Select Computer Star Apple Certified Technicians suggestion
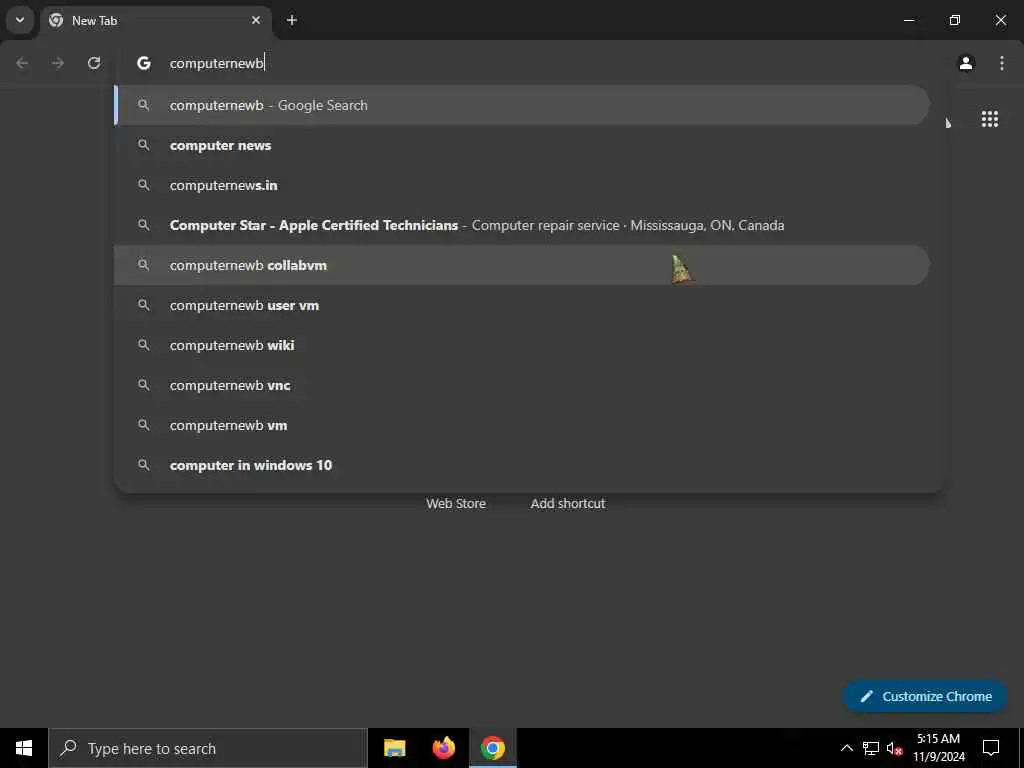The height and width of the screenshot is (768, 1024). click(x=522, y=225)
